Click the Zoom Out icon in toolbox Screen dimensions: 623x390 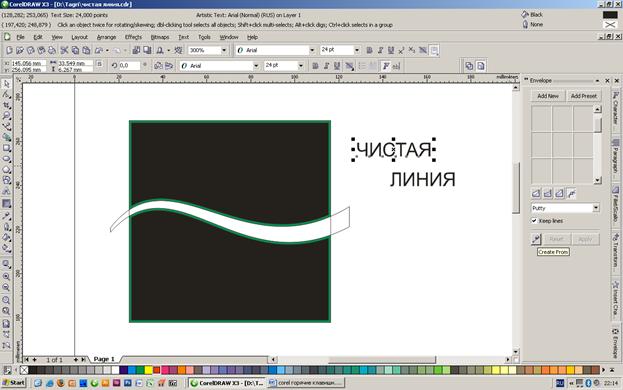(6, 287)
